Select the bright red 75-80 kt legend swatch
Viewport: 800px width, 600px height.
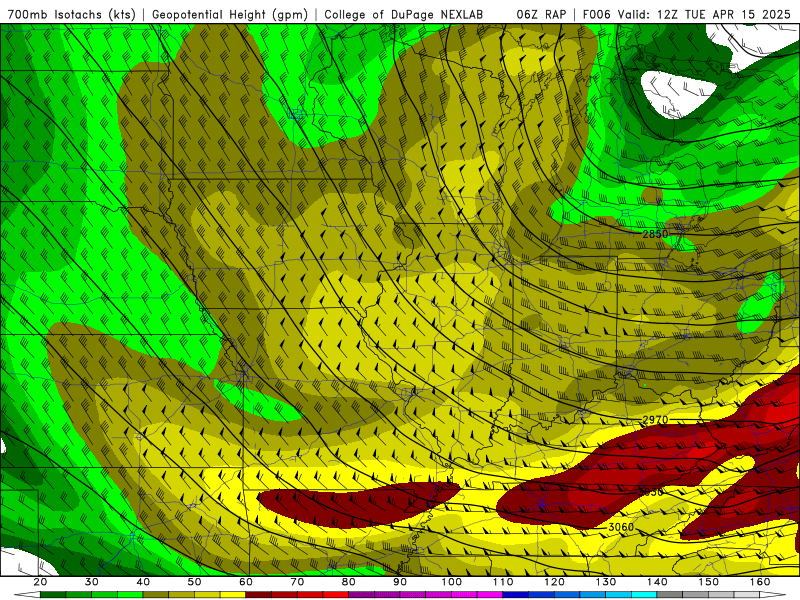click(x=336, y=595)
